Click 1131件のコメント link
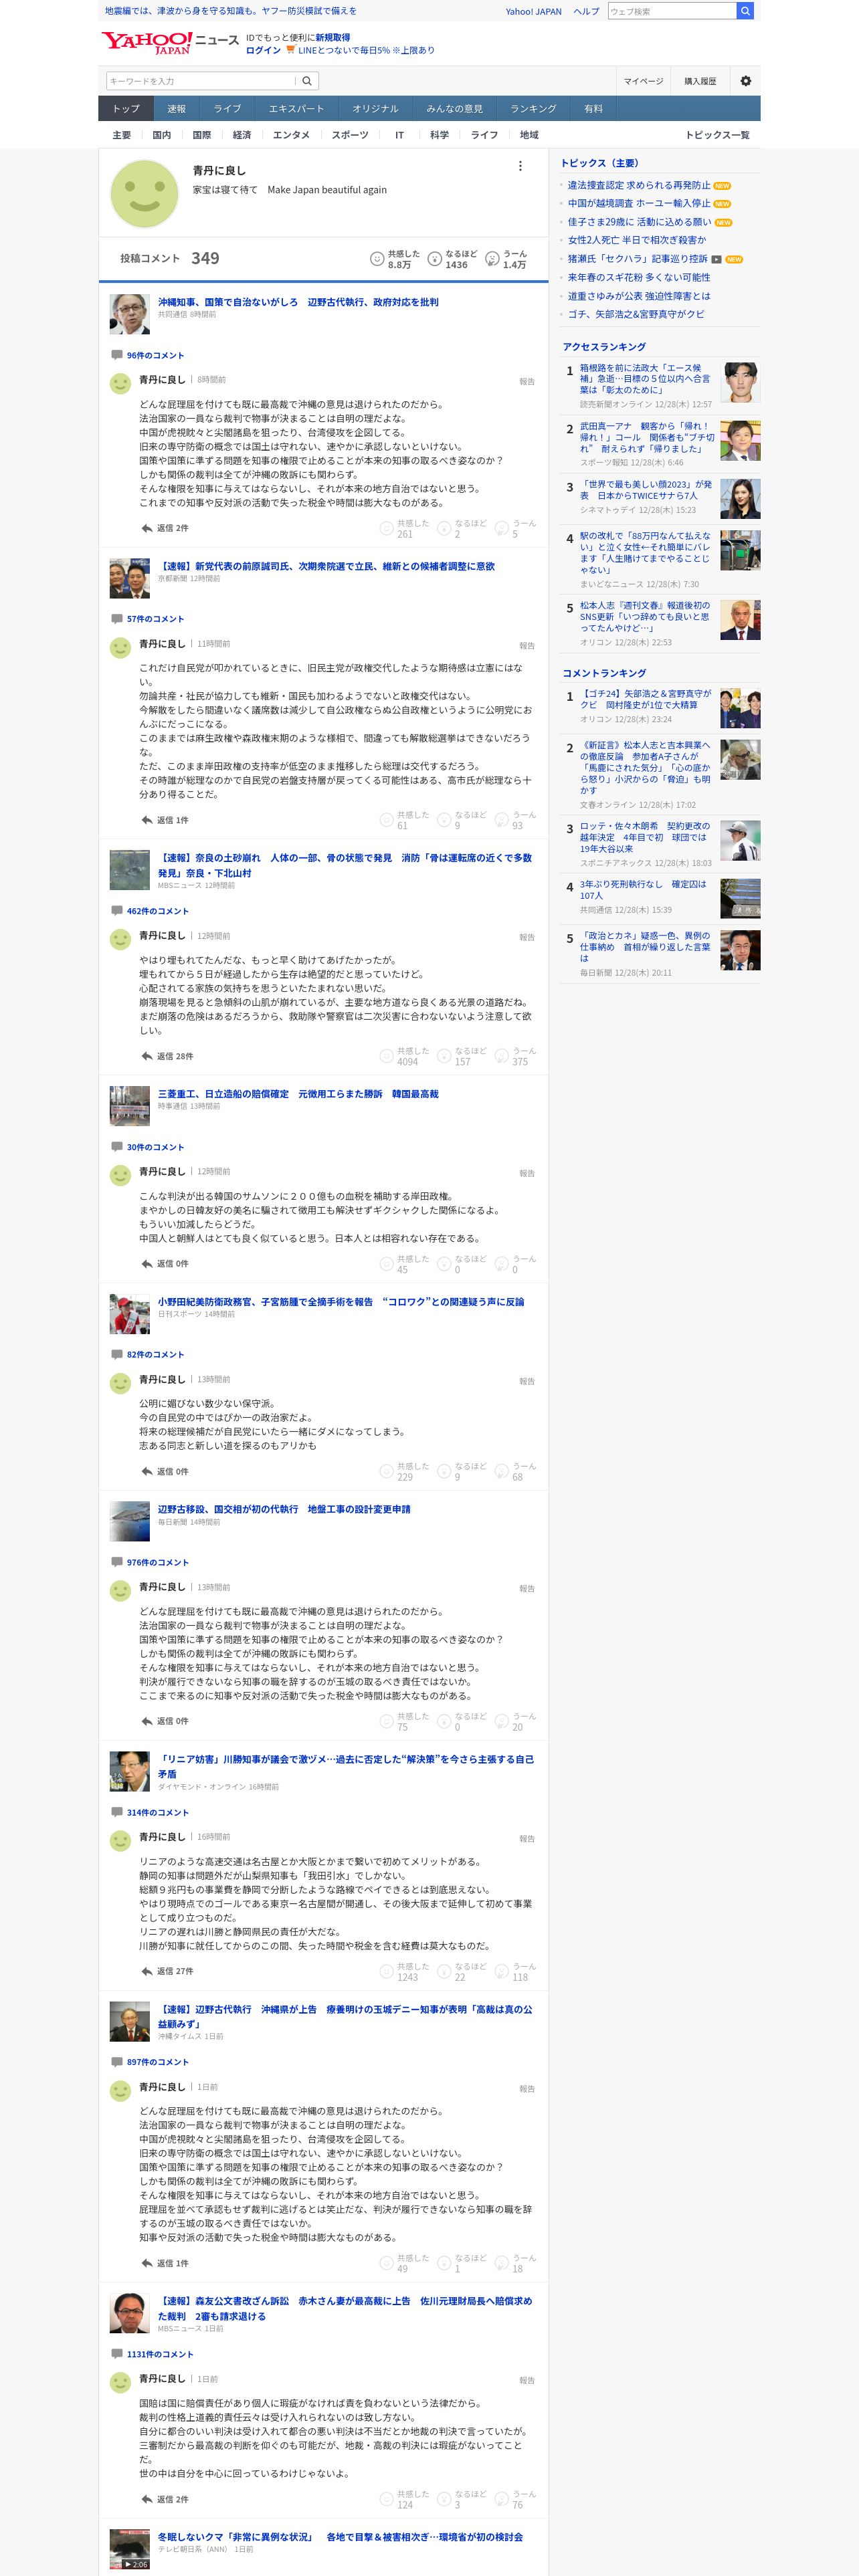Screen dimensions: 859x2576 click(x=160, y=2354)
